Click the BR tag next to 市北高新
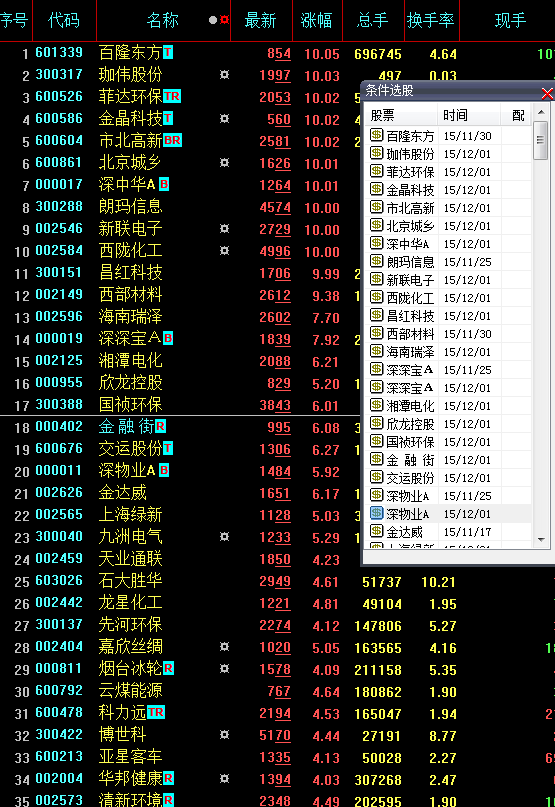 (172, 141)
